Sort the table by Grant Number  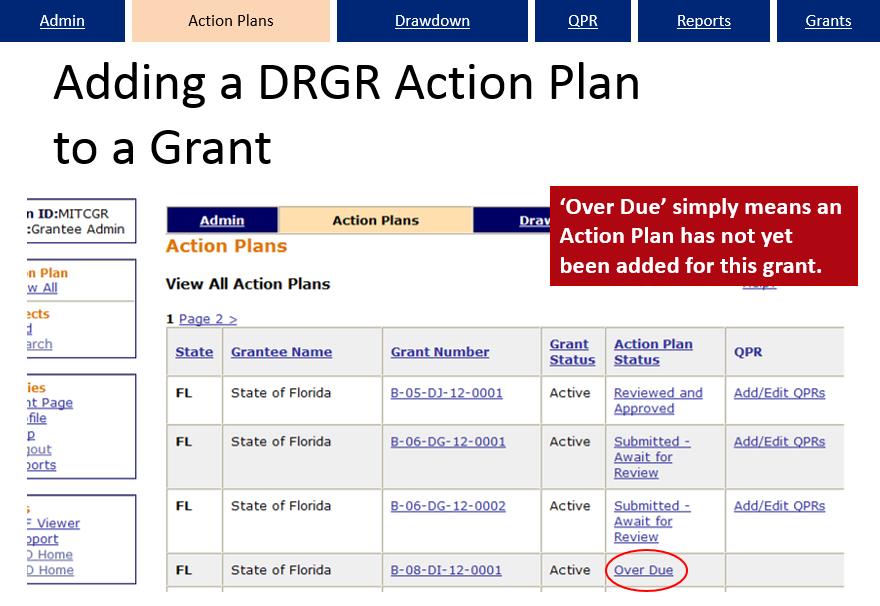point(439,351)
